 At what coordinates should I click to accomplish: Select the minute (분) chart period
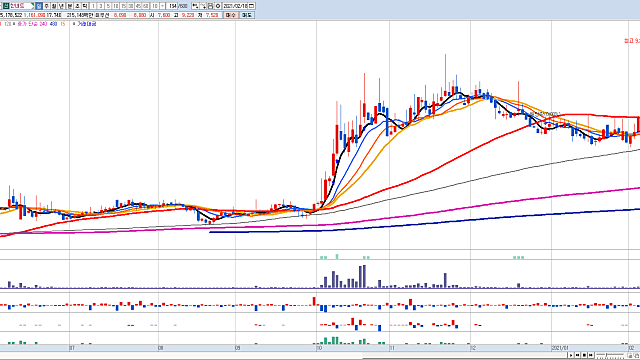70,6
